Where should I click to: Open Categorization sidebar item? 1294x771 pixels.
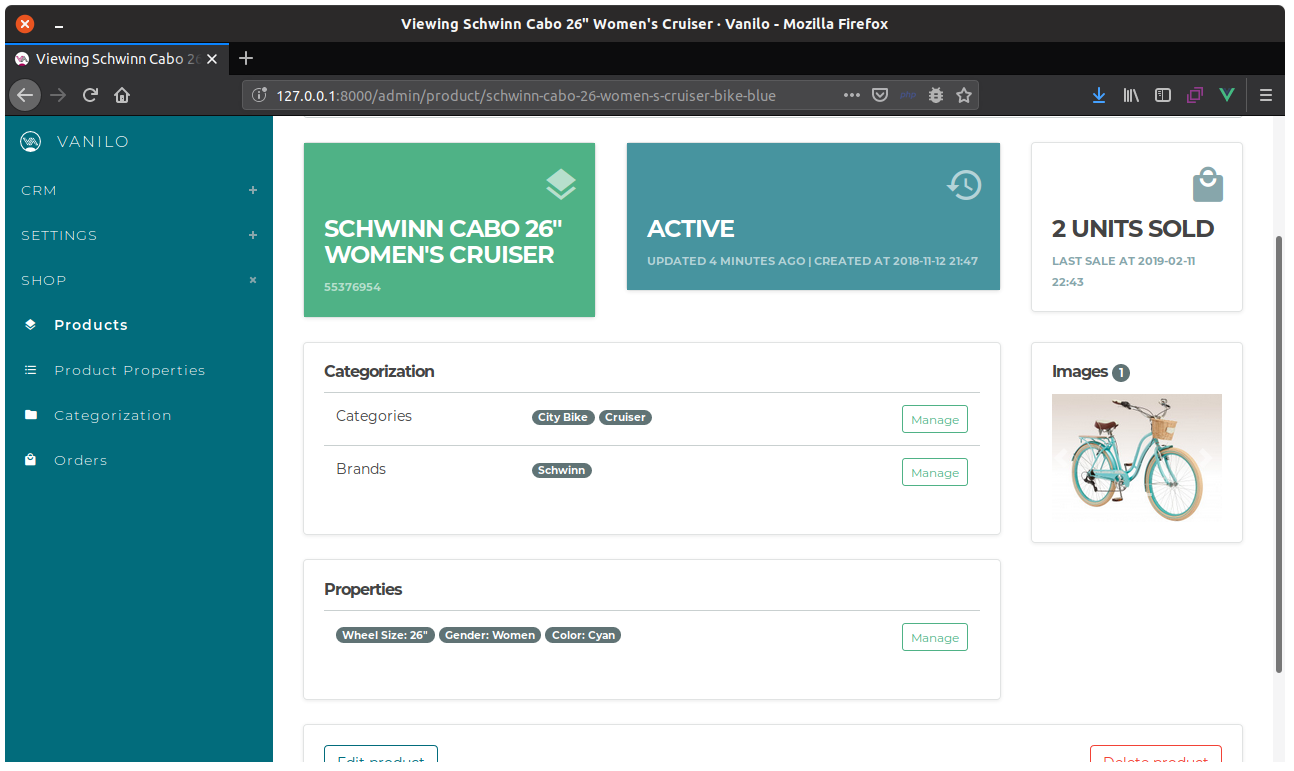pyautogui.click(x=113, y=415)
